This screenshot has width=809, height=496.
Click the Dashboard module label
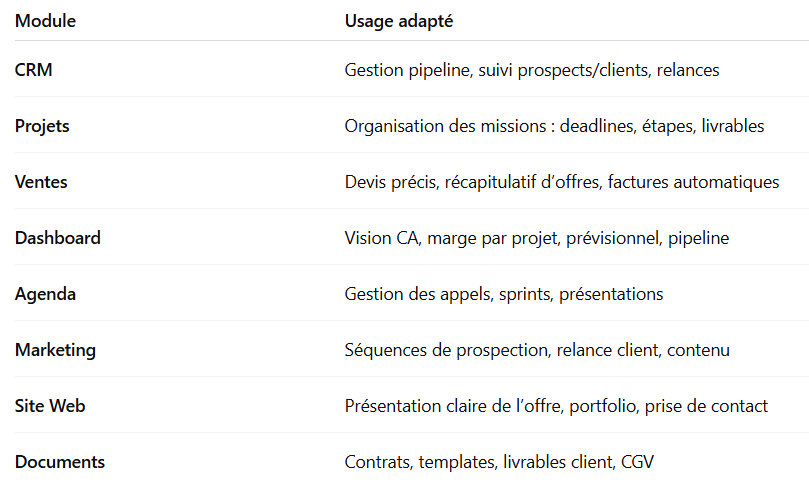(x=57, y=238)
